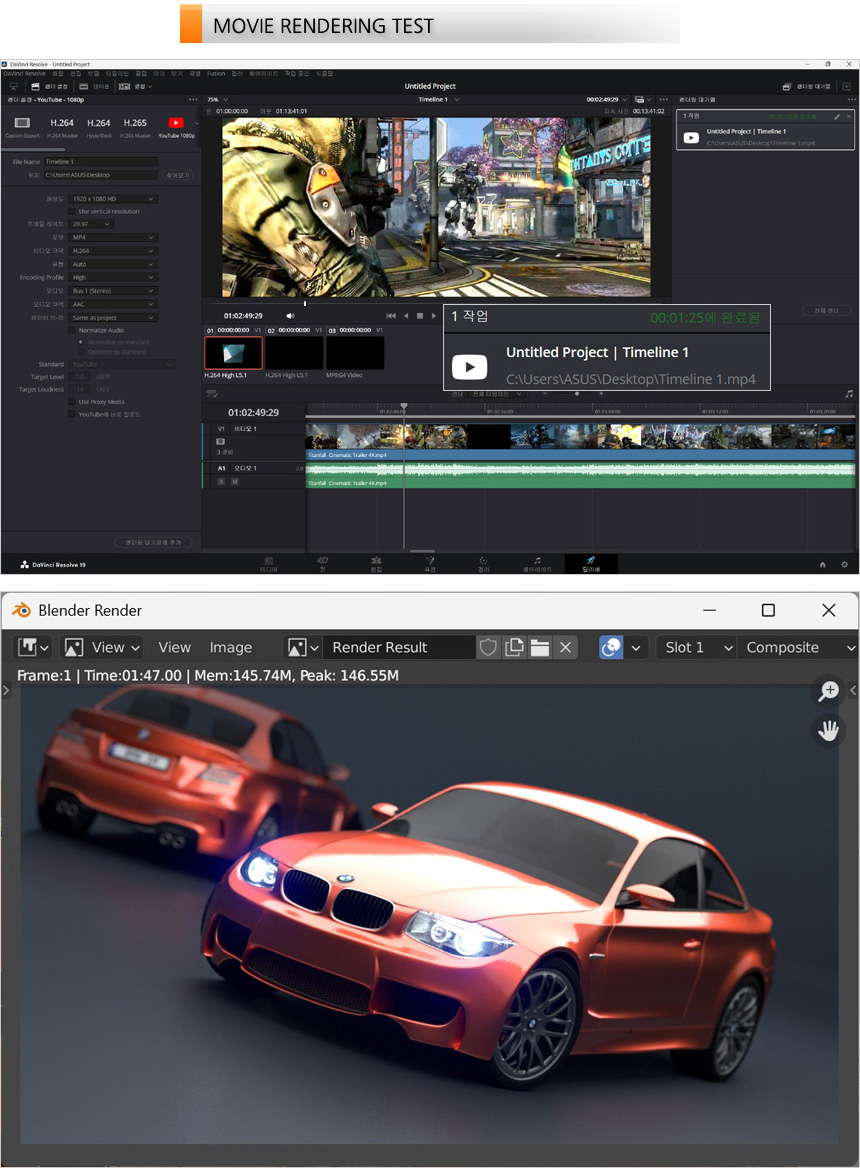Click the pan hand icon in Blender Render
This screenshot has height=1174, width=860.
[828, 731]
